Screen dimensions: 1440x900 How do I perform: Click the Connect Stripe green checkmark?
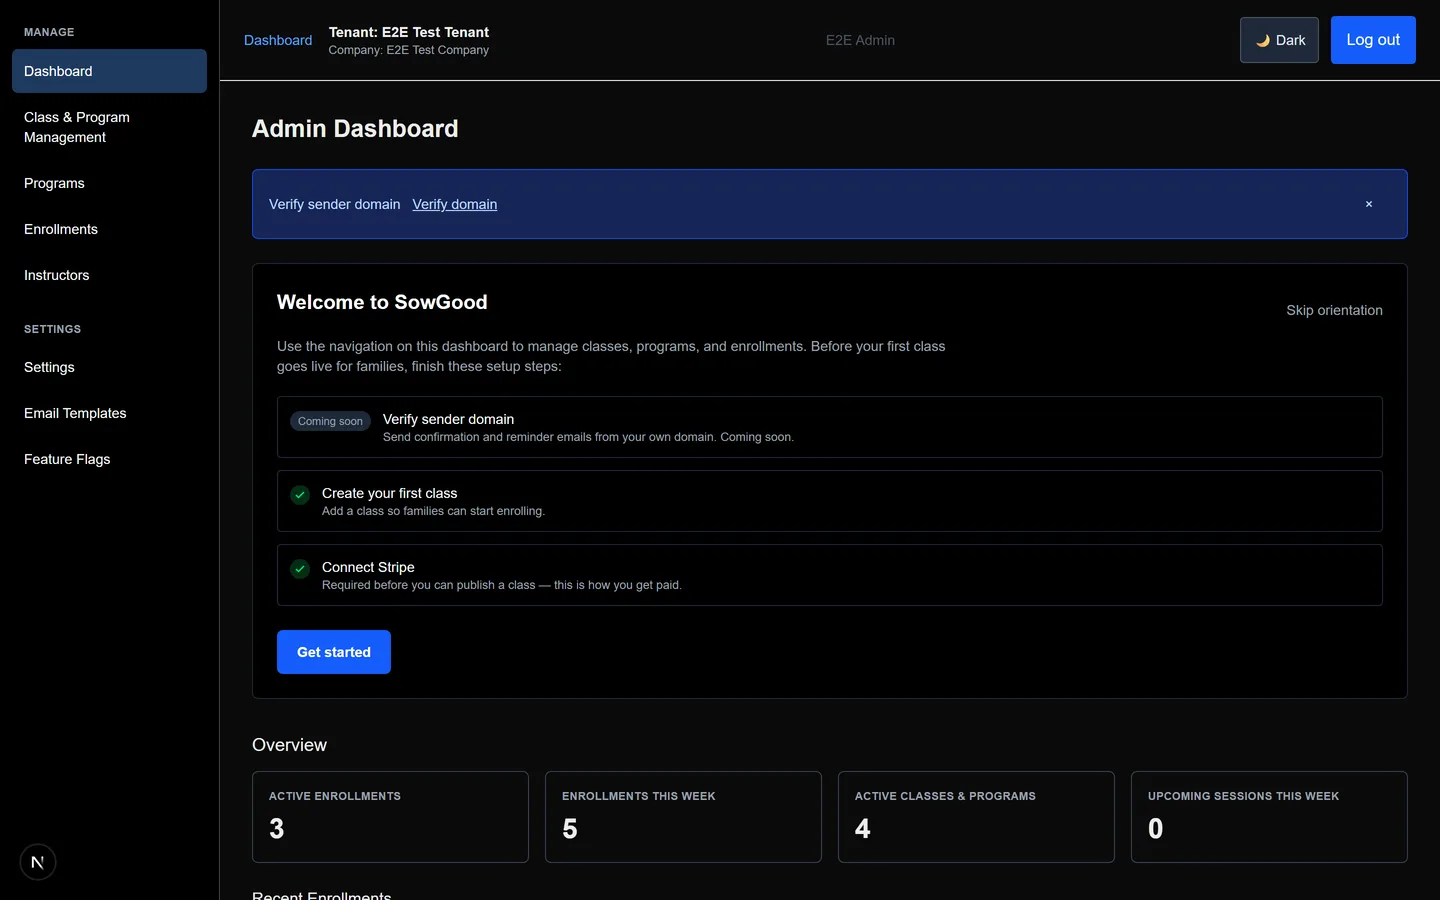click(x=300, y=569)
